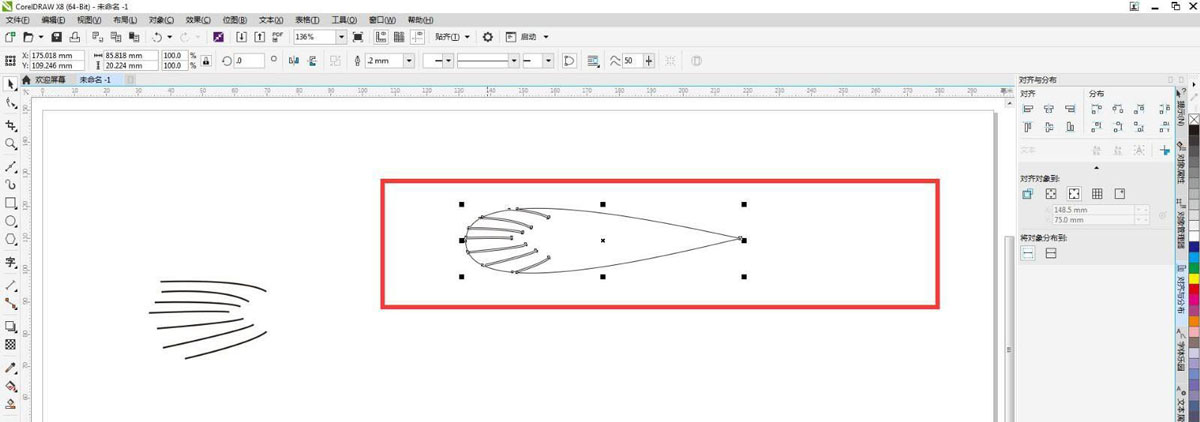Image resolution: width=1200 pixels, height=422 pixels.
Task: Select the Zoom magnifier tool
Action: [x=10, y=144]
